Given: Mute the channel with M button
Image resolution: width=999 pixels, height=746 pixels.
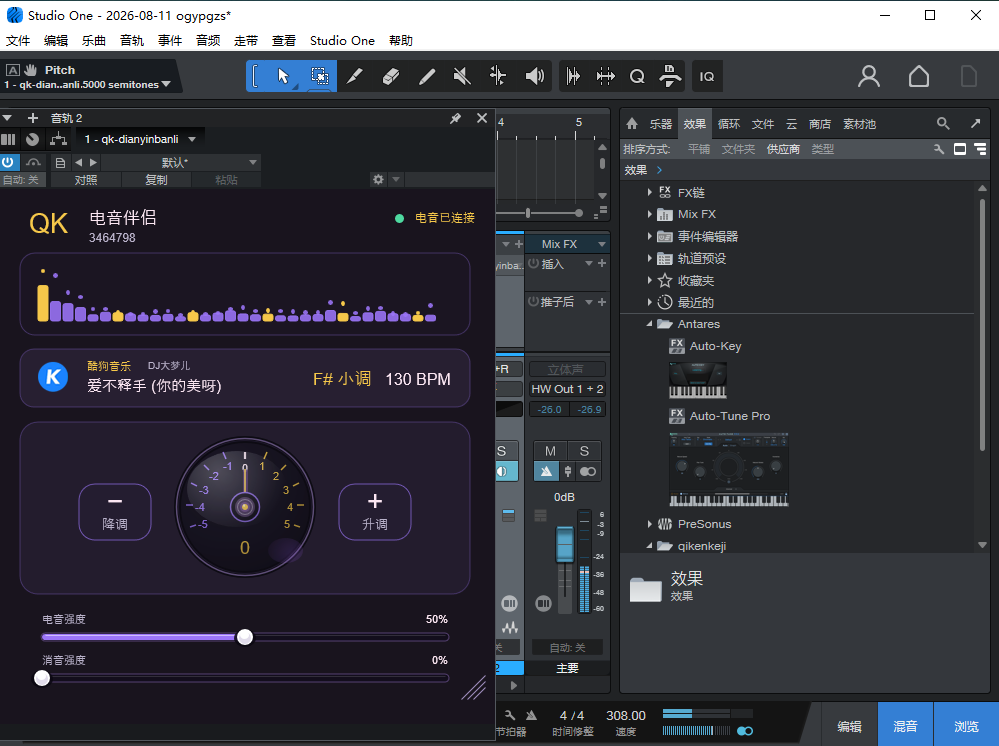Looking at the screenshot, I should pos(550,451).
